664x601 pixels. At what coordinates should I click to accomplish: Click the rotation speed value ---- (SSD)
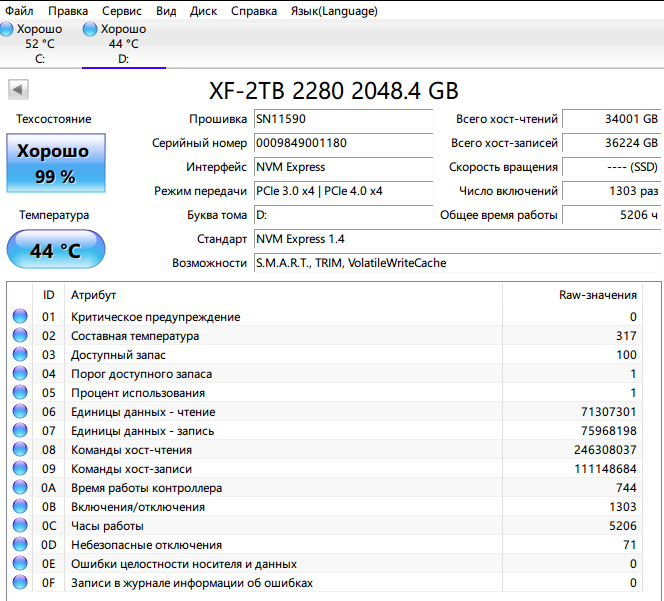click(611, 167)
